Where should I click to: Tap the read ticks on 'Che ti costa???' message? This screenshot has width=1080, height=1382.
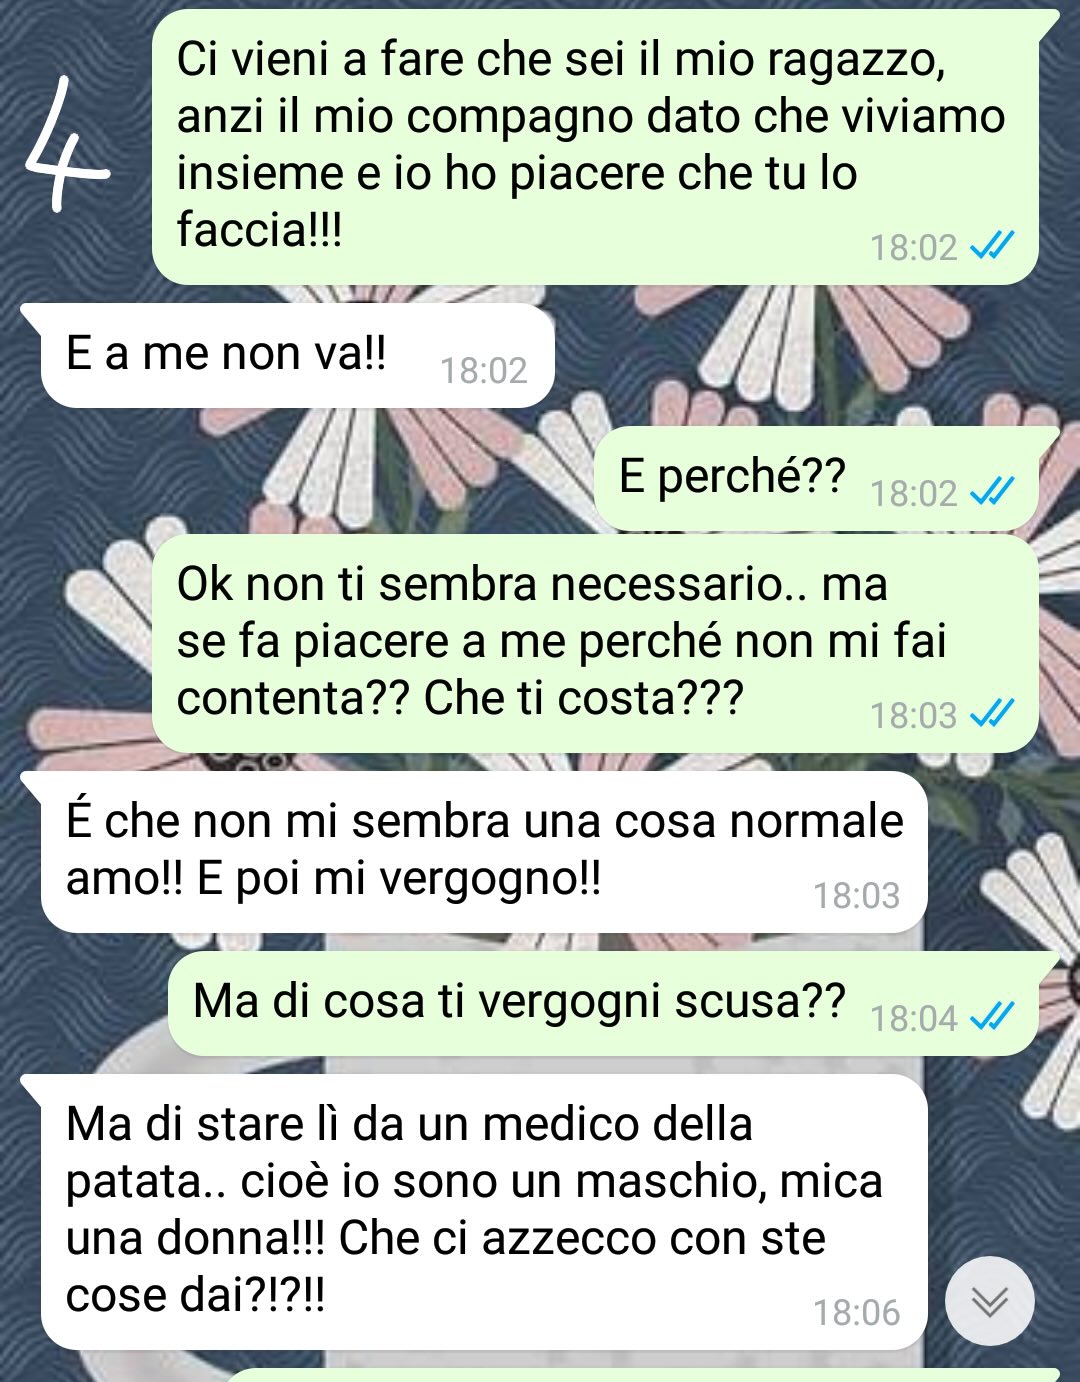(x=993, y=713)
